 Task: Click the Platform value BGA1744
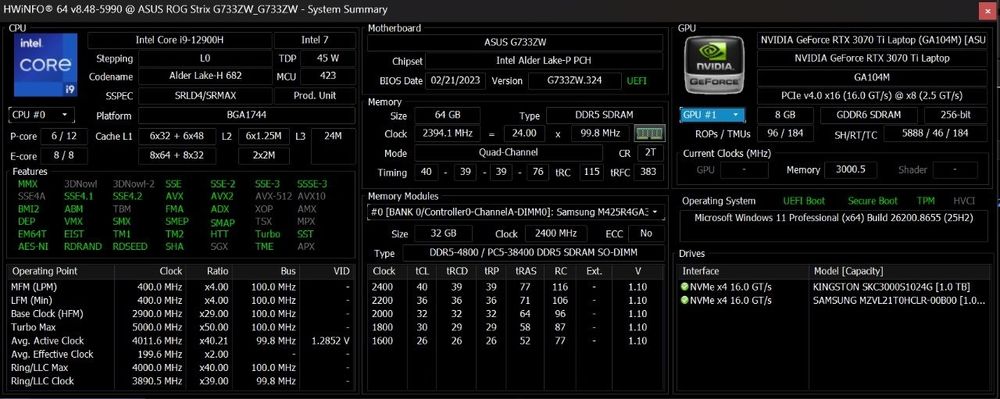[247, 116]
